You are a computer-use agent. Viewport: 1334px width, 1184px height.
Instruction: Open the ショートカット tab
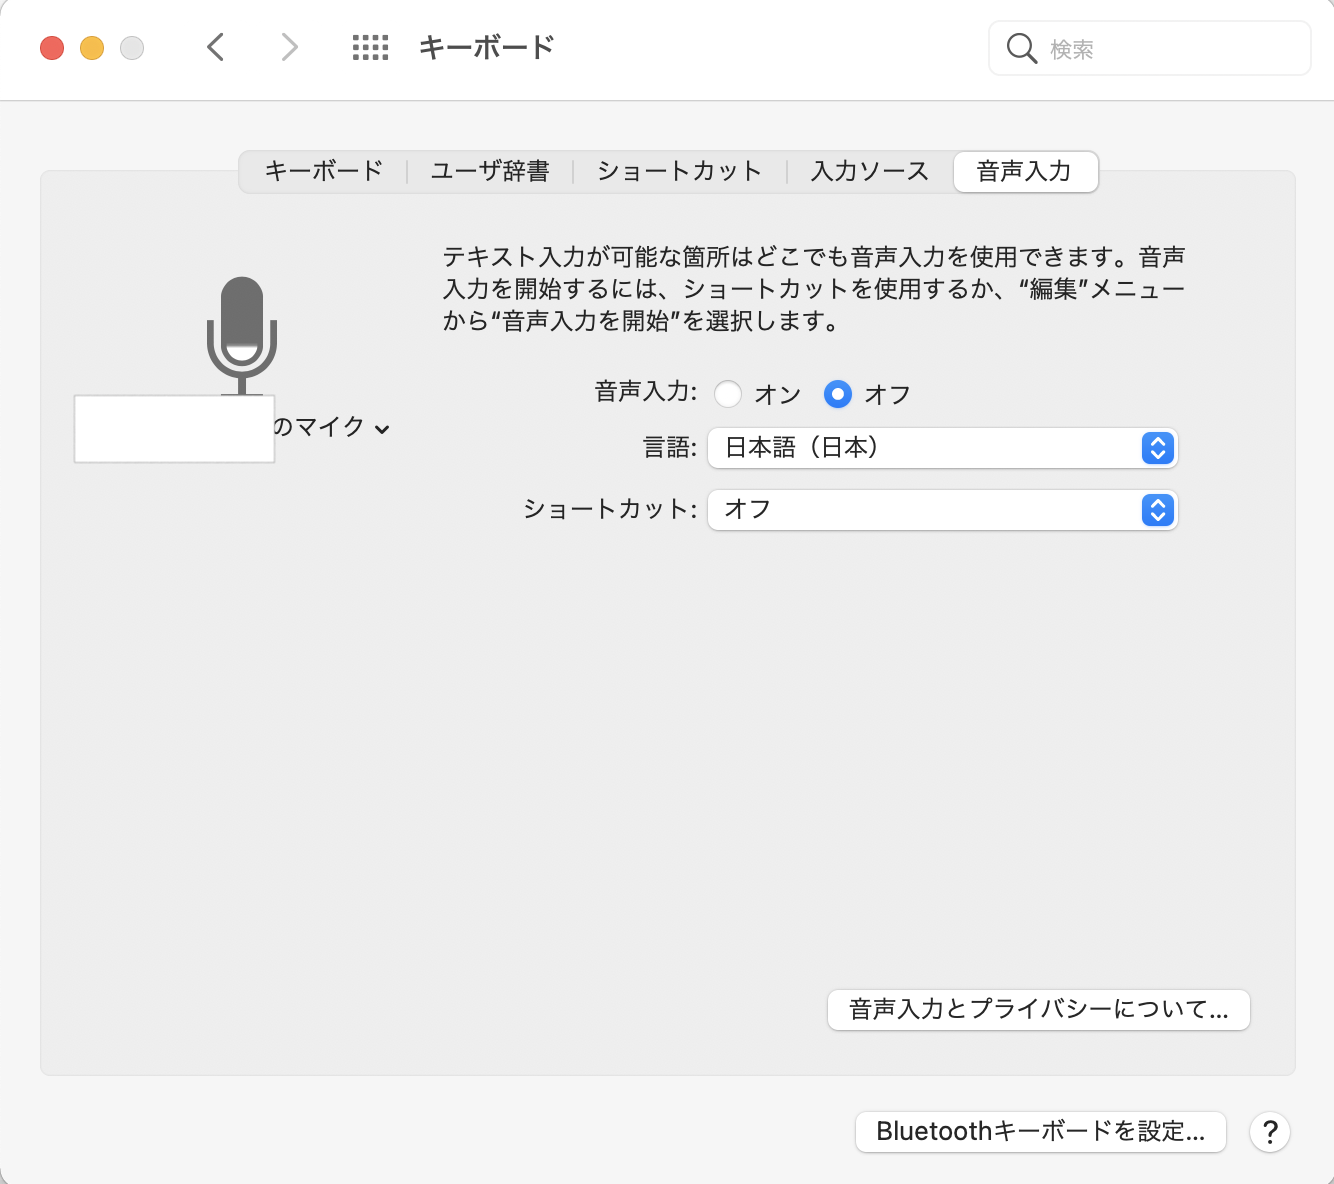(x=679, y=171)
